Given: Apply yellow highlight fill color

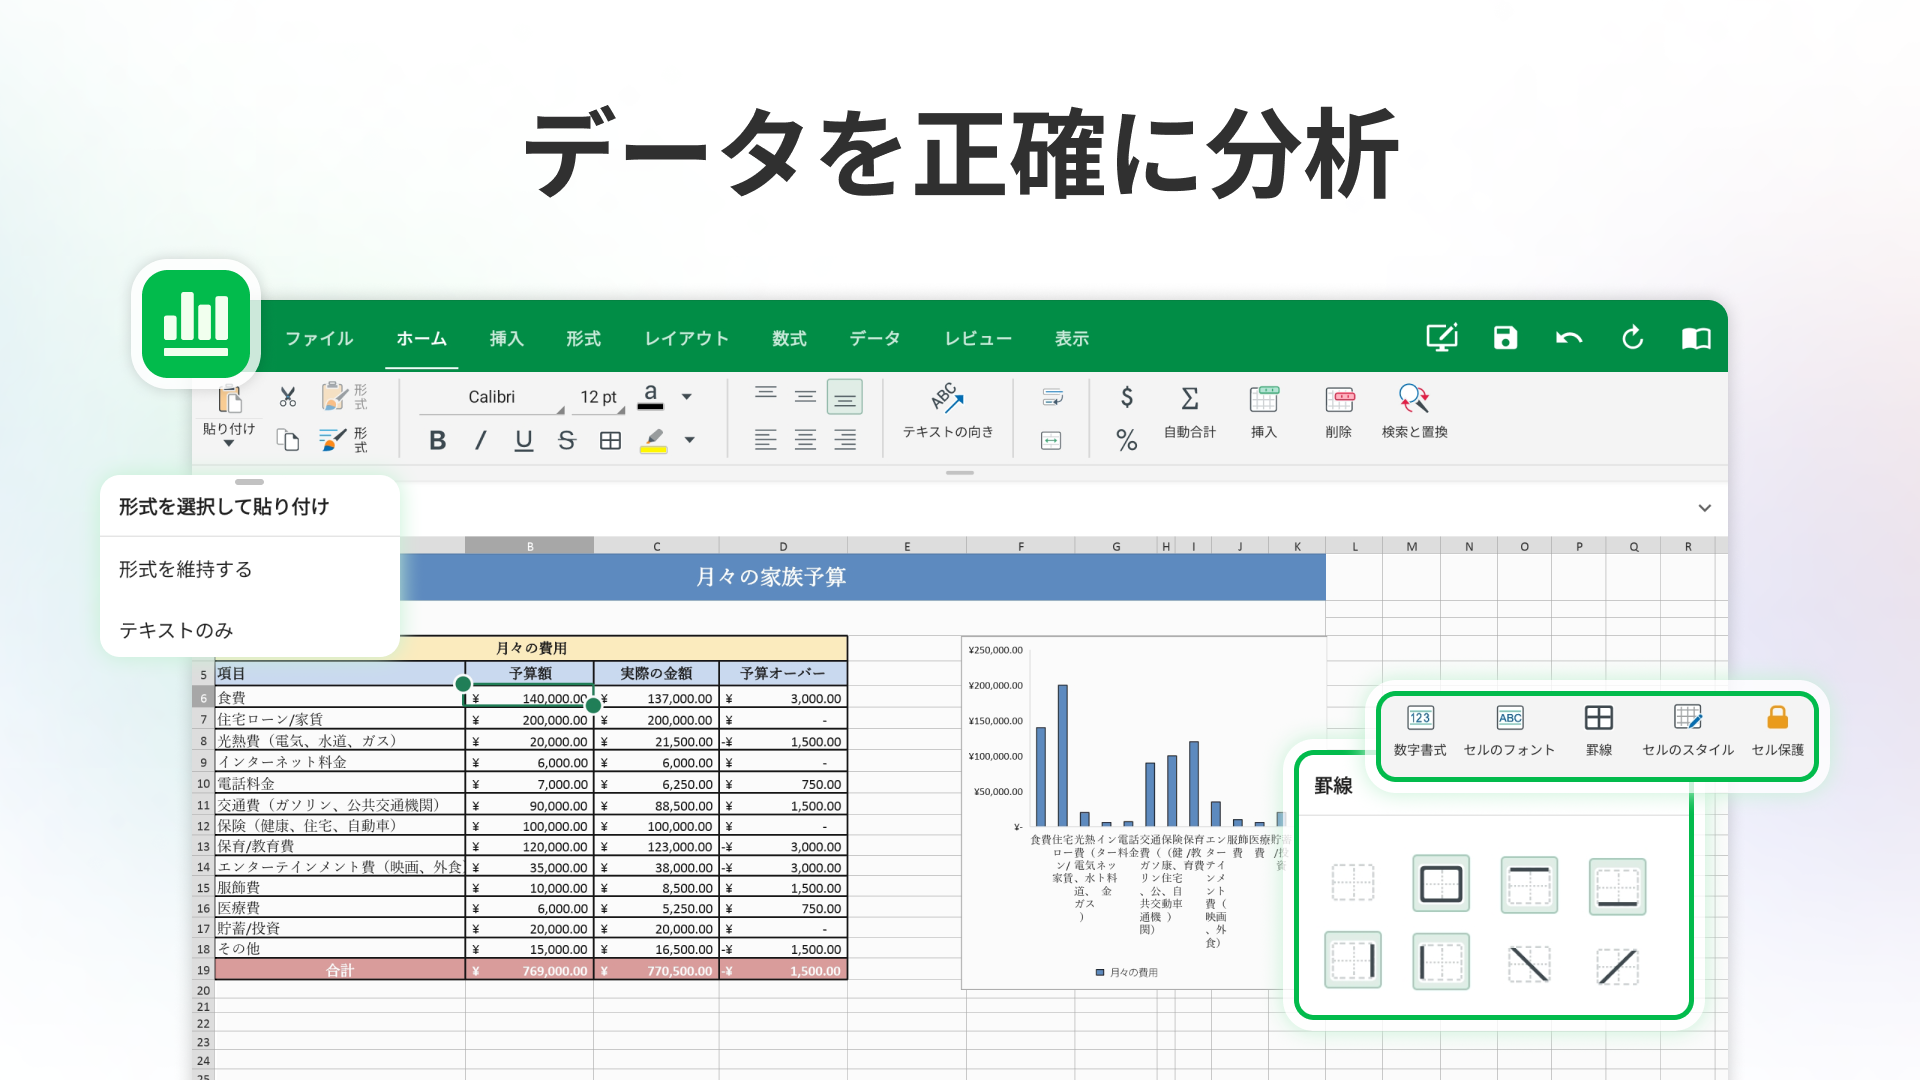Looking at the screenshot, I should tap(653, 441).
